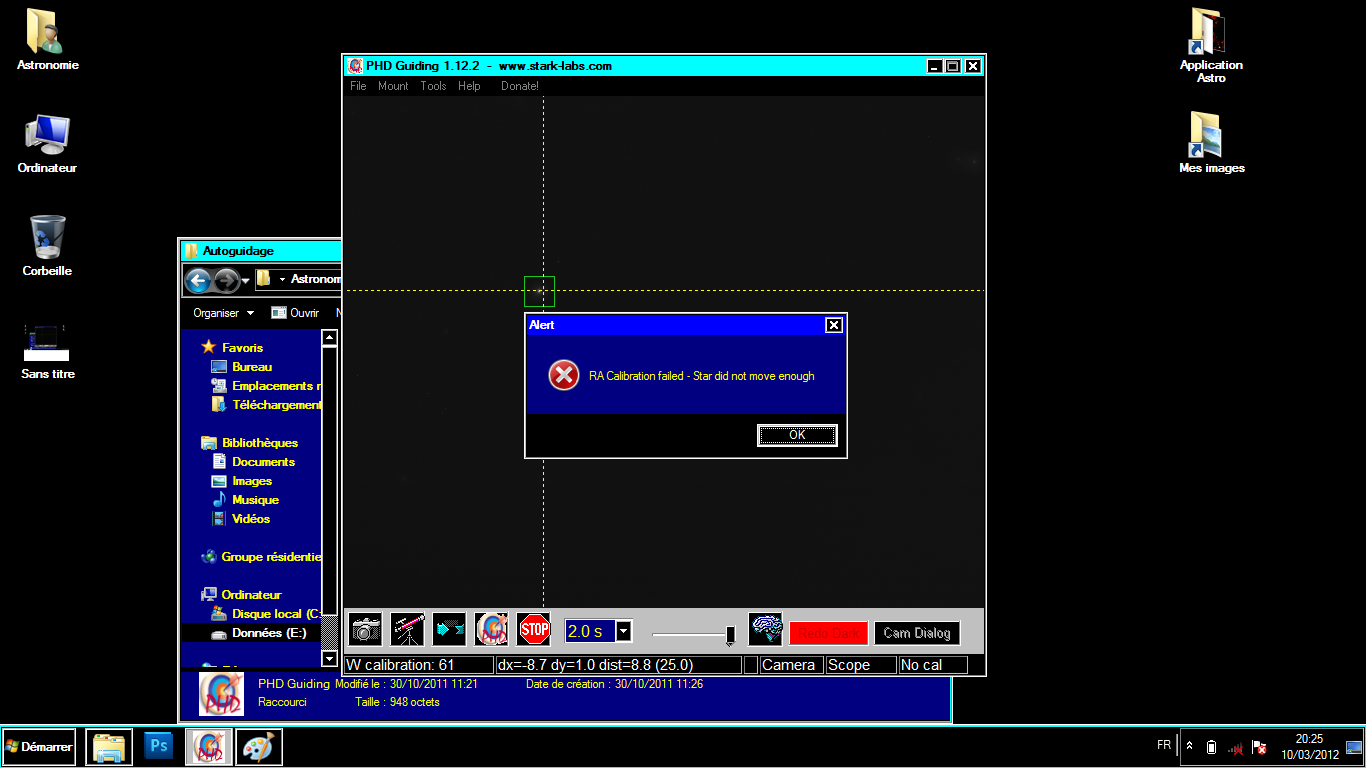Image resolution: width=1367 pixels, height=769 pixels.
Task: Select the Mes images shortcut icon
Action: 1211,142
